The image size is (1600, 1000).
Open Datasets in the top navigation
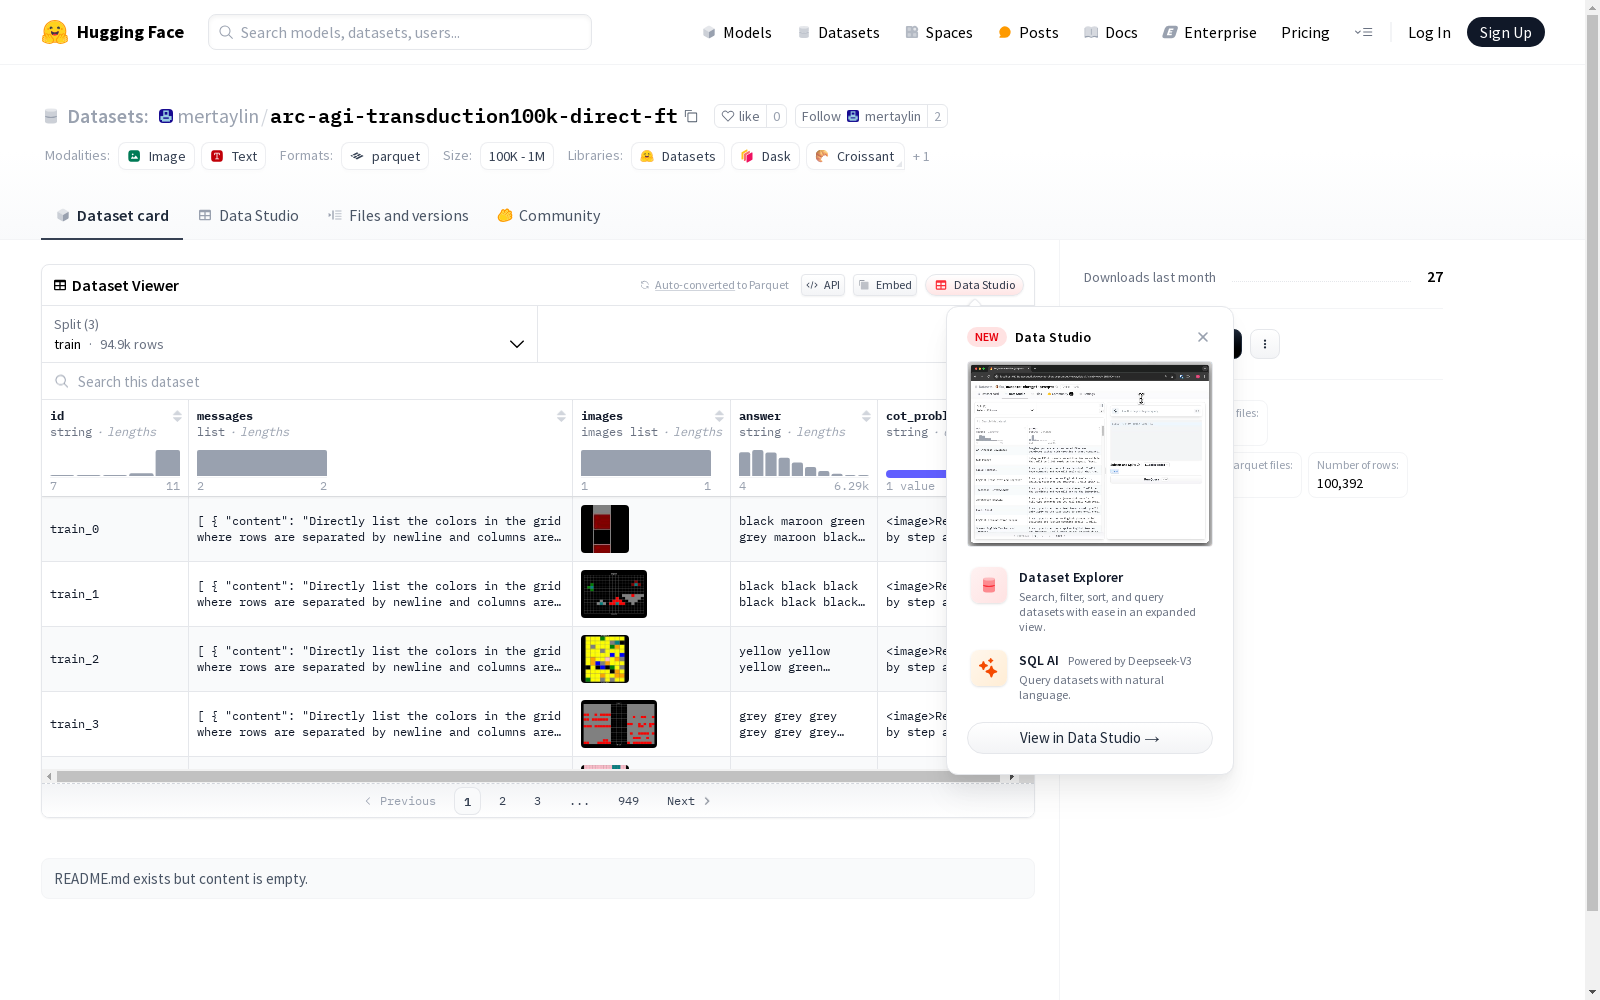(838, 32)
